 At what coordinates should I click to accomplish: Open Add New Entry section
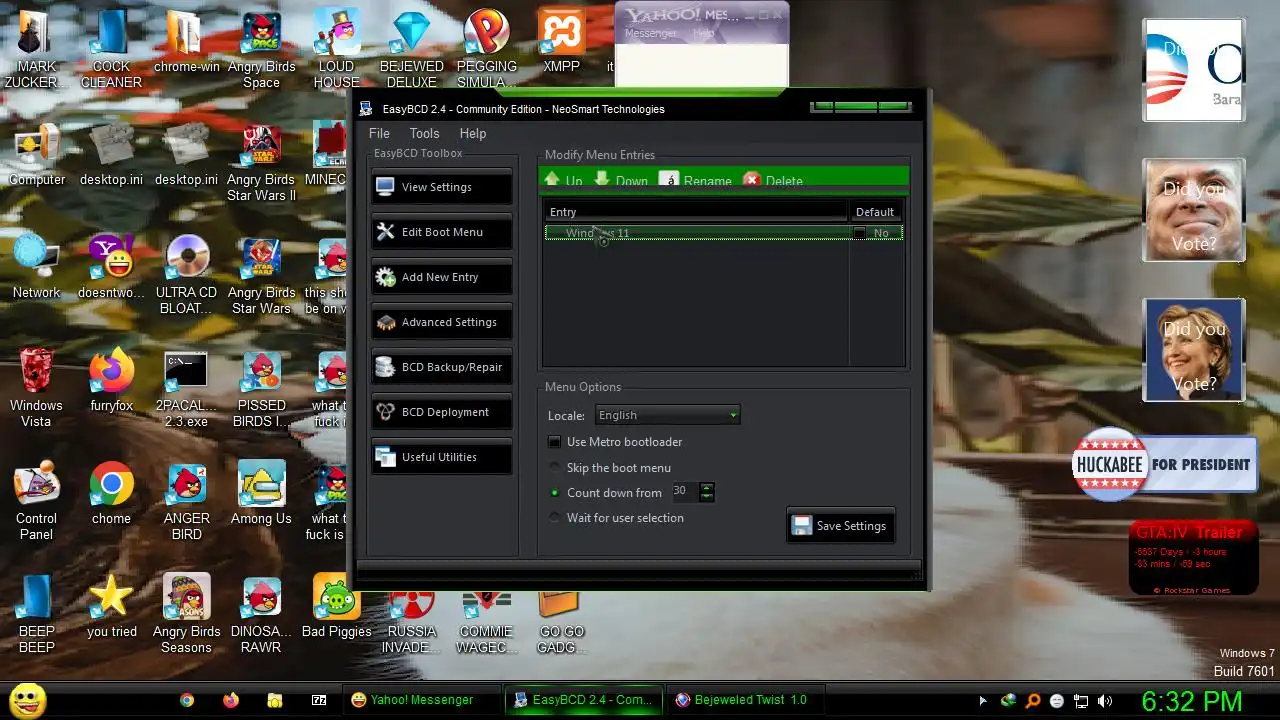pyautogui.click(x=442, y=277)
